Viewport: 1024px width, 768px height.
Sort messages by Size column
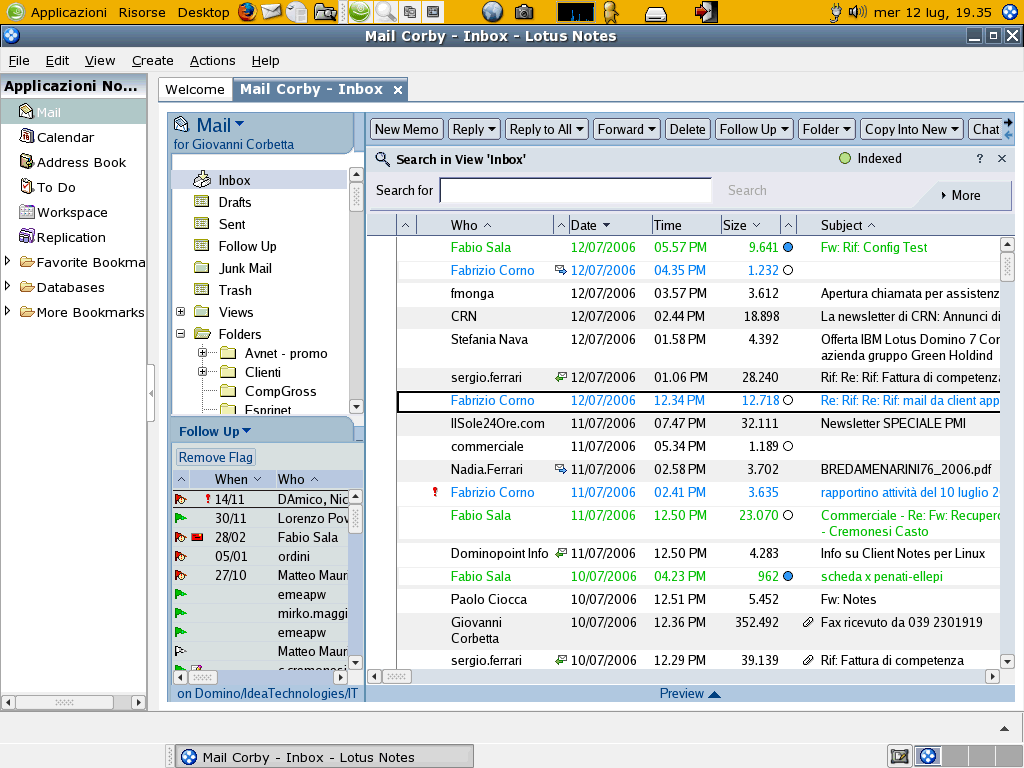coord(741,225)
